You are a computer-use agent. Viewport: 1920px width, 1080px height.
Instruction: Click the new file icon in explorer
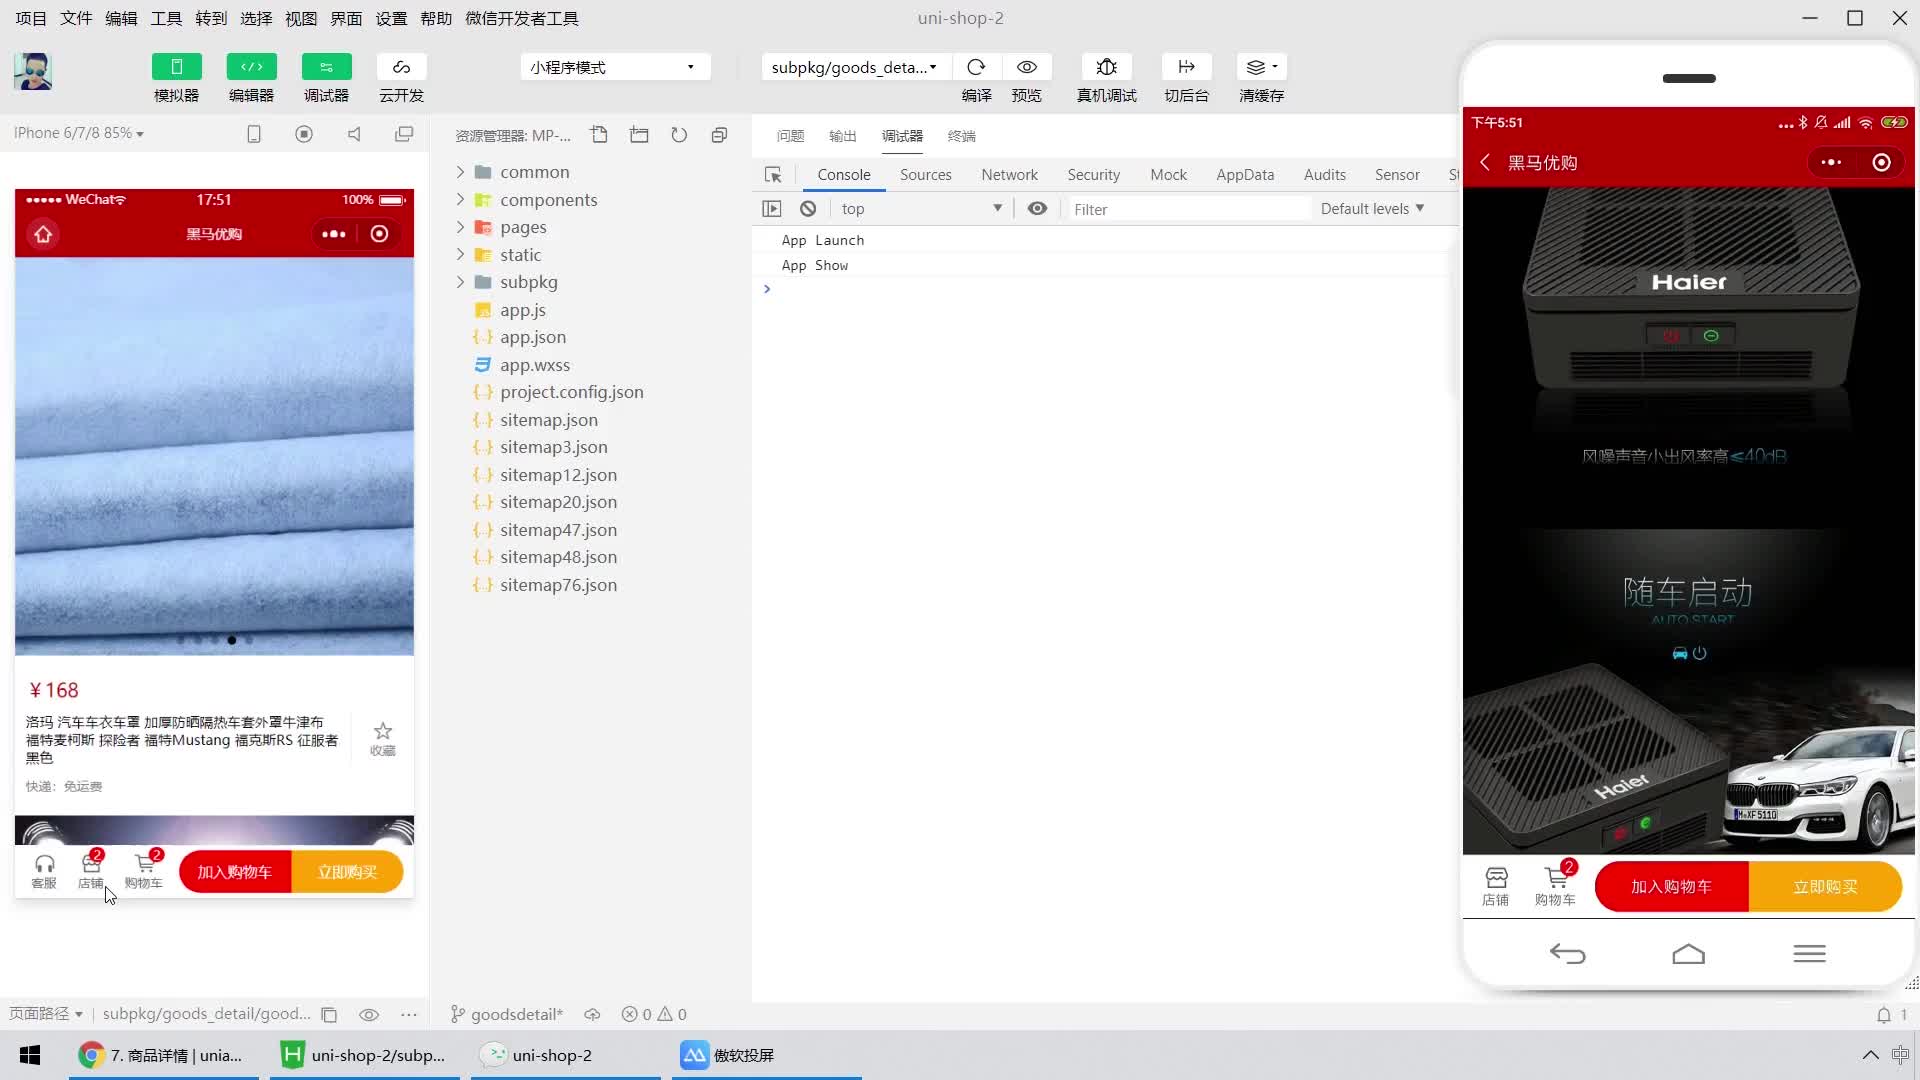[599, 135]
